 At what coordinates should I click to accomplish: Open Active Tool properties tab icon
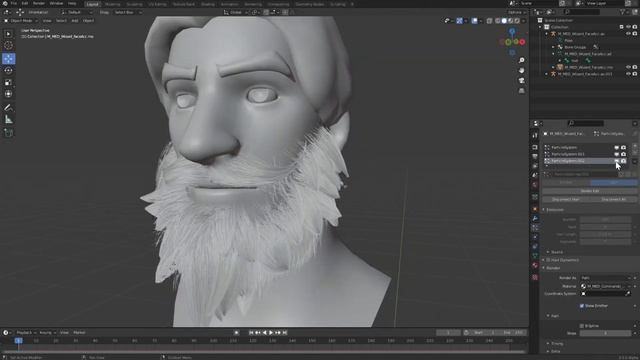535,135
